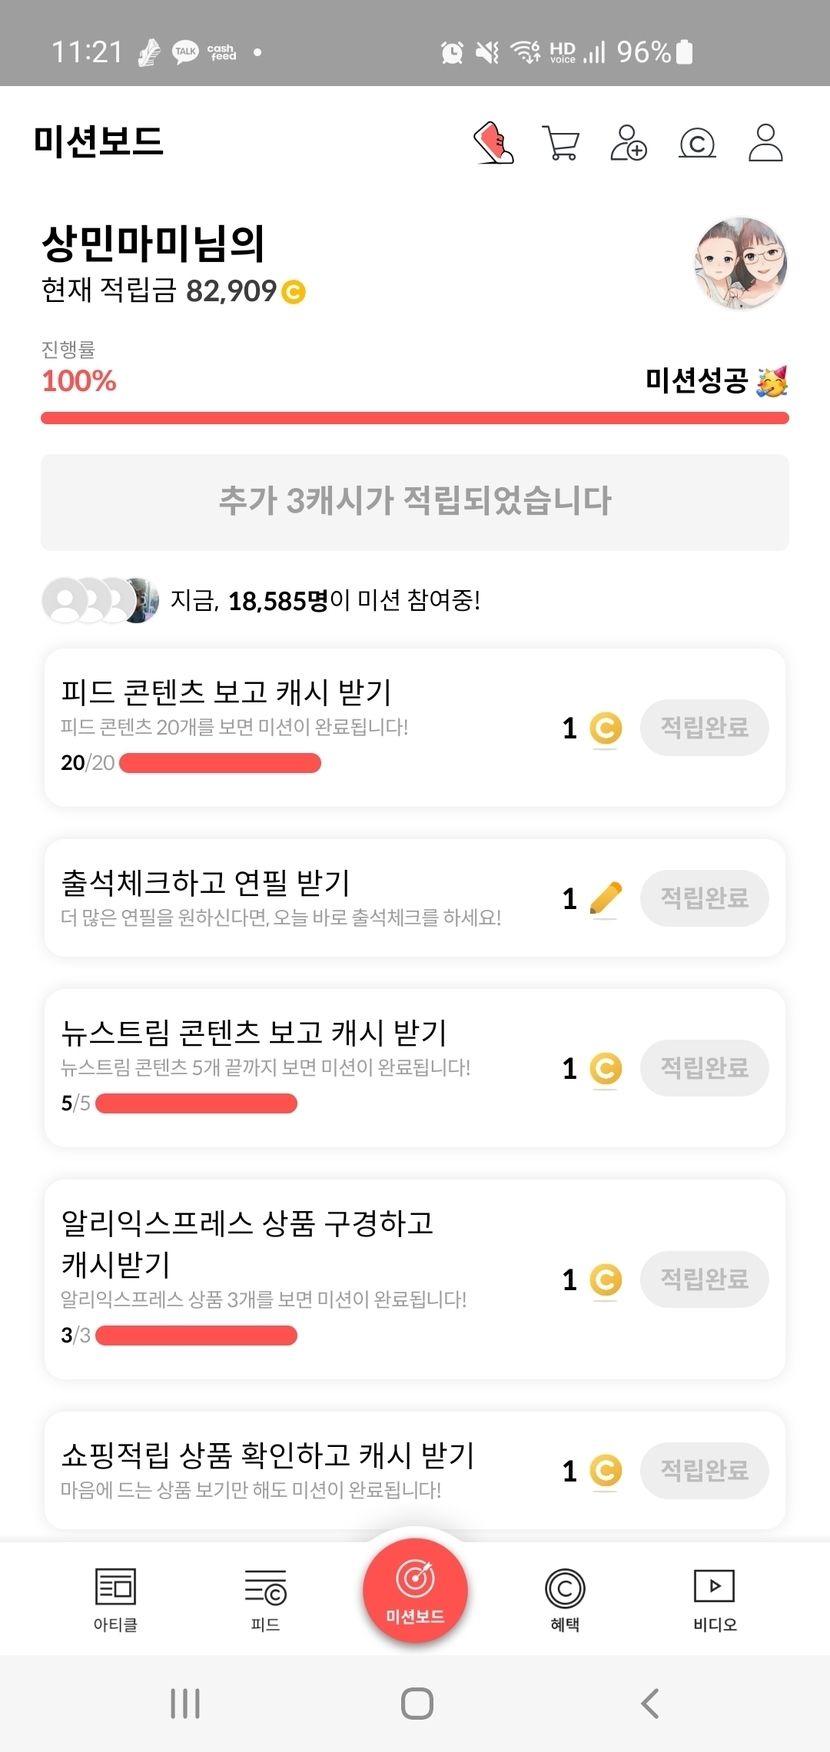Tap the gold coin beside current 82,909 balance
This screenshot has height=1752, width=830.
point(294,292)
